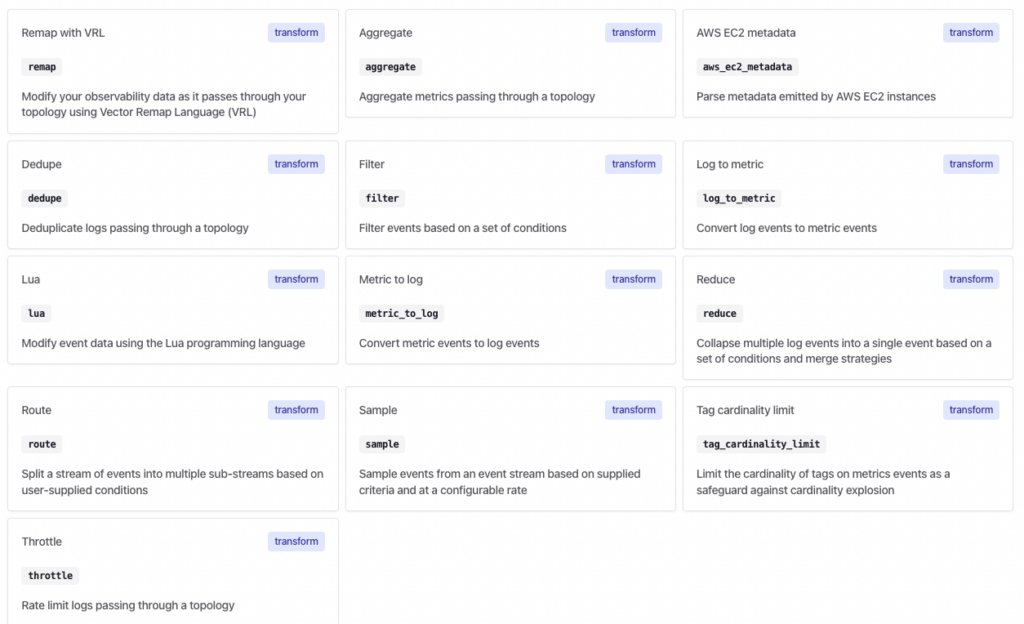Open the Sample transform card

tap(510, 449)
